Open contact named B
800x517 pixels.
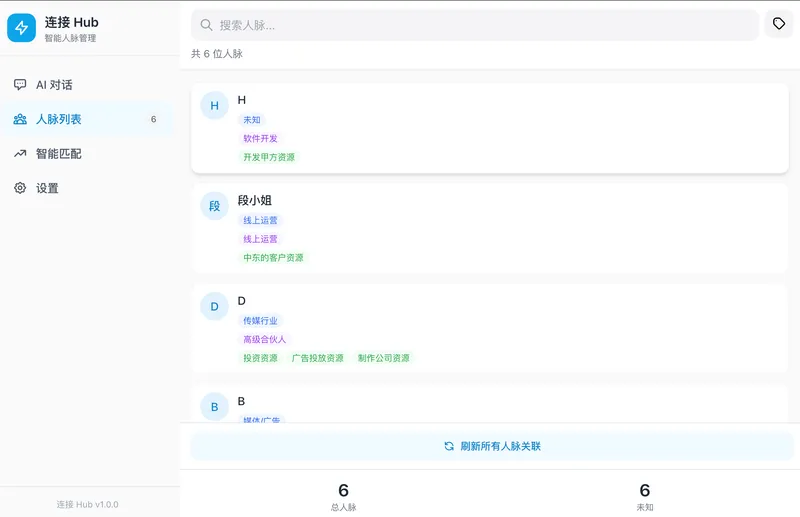(x=241, y=401)
